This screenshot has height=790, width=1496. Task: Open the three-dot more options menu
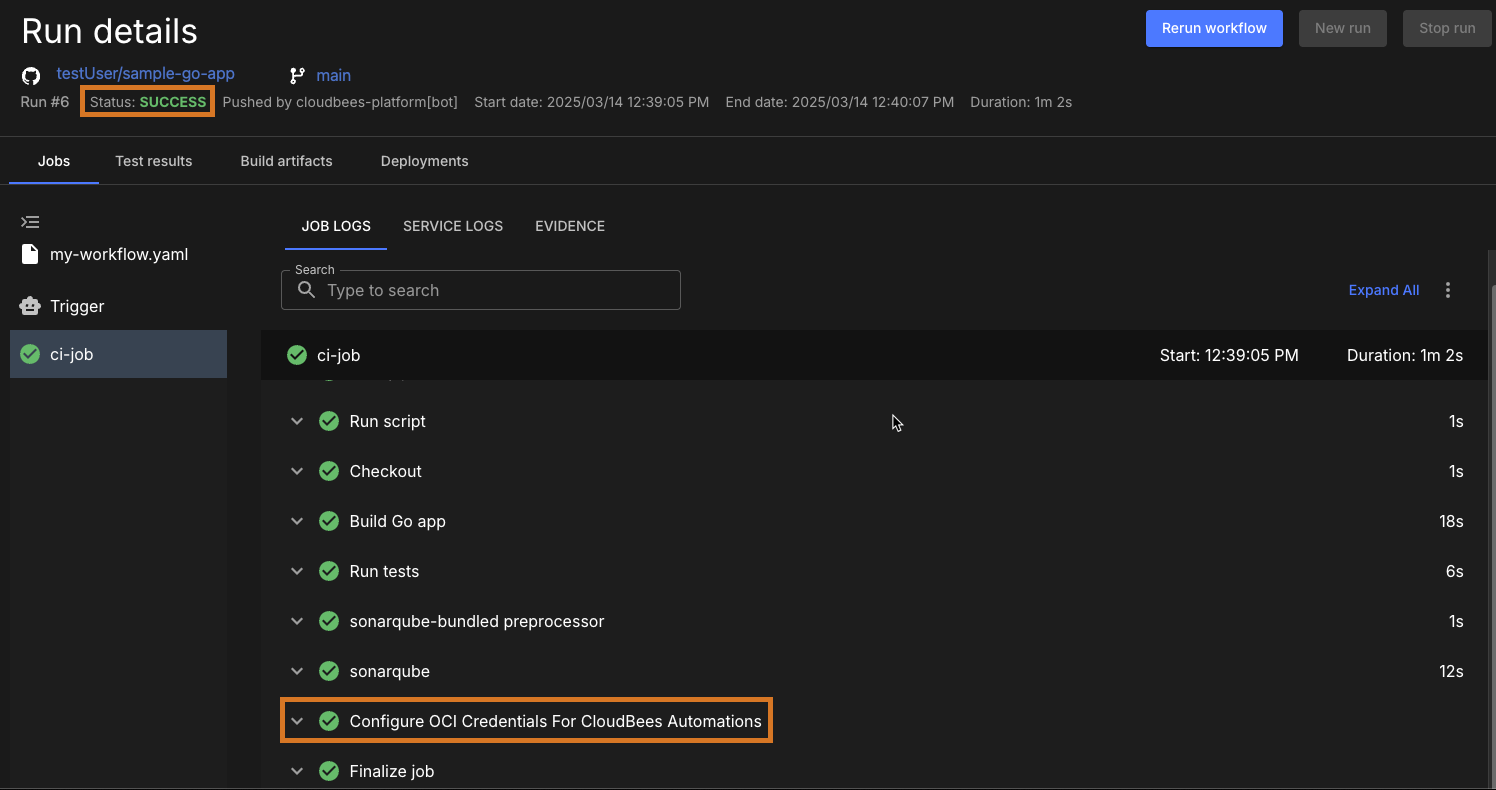tap(1448, 290)
